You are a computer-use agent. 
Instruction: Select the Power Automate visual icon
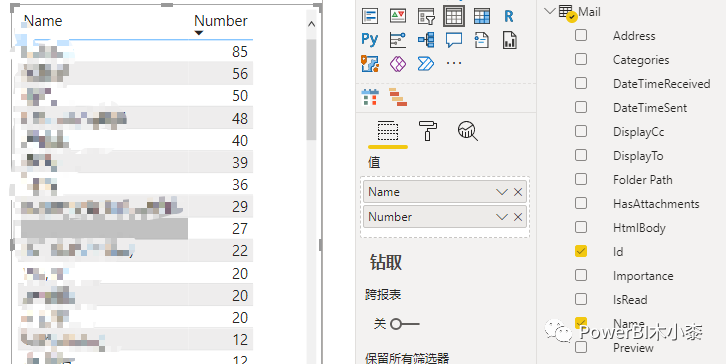coord(426,63)
